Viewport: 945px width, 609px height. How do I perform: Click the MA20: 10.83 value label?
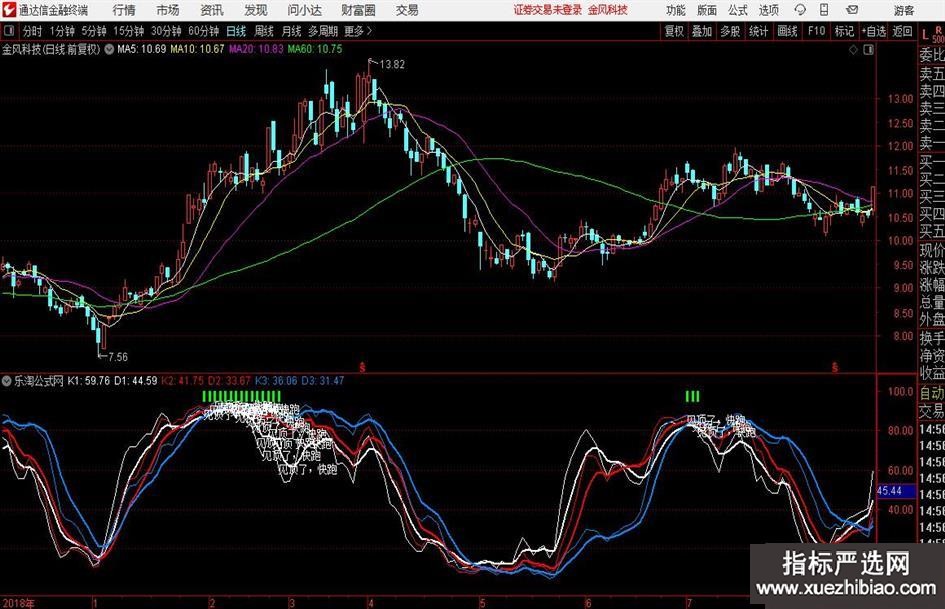[256, 49]
